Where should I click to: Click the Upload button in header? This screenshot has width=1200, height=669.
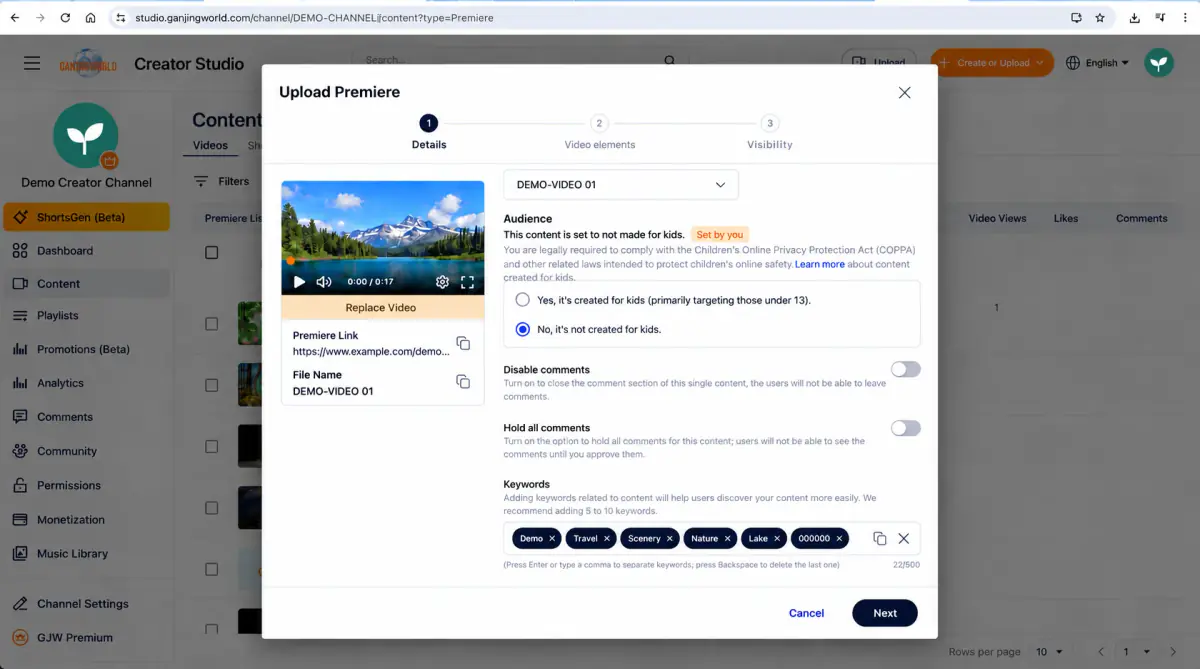[879, 62]
